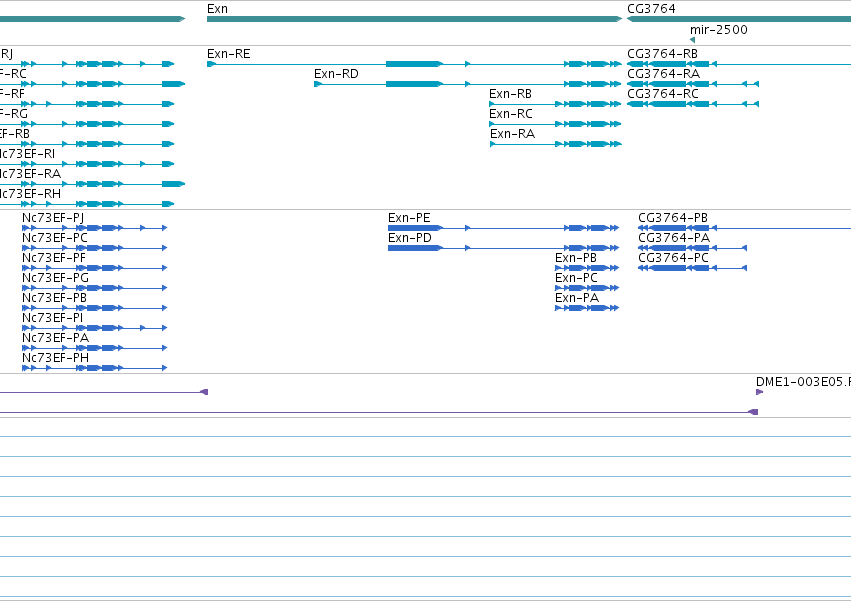Viewport: 851px width, 601px height.
Task: Select the Nc73EF-PF protein label
Action: pyautogui.click(x=54, y=258)
